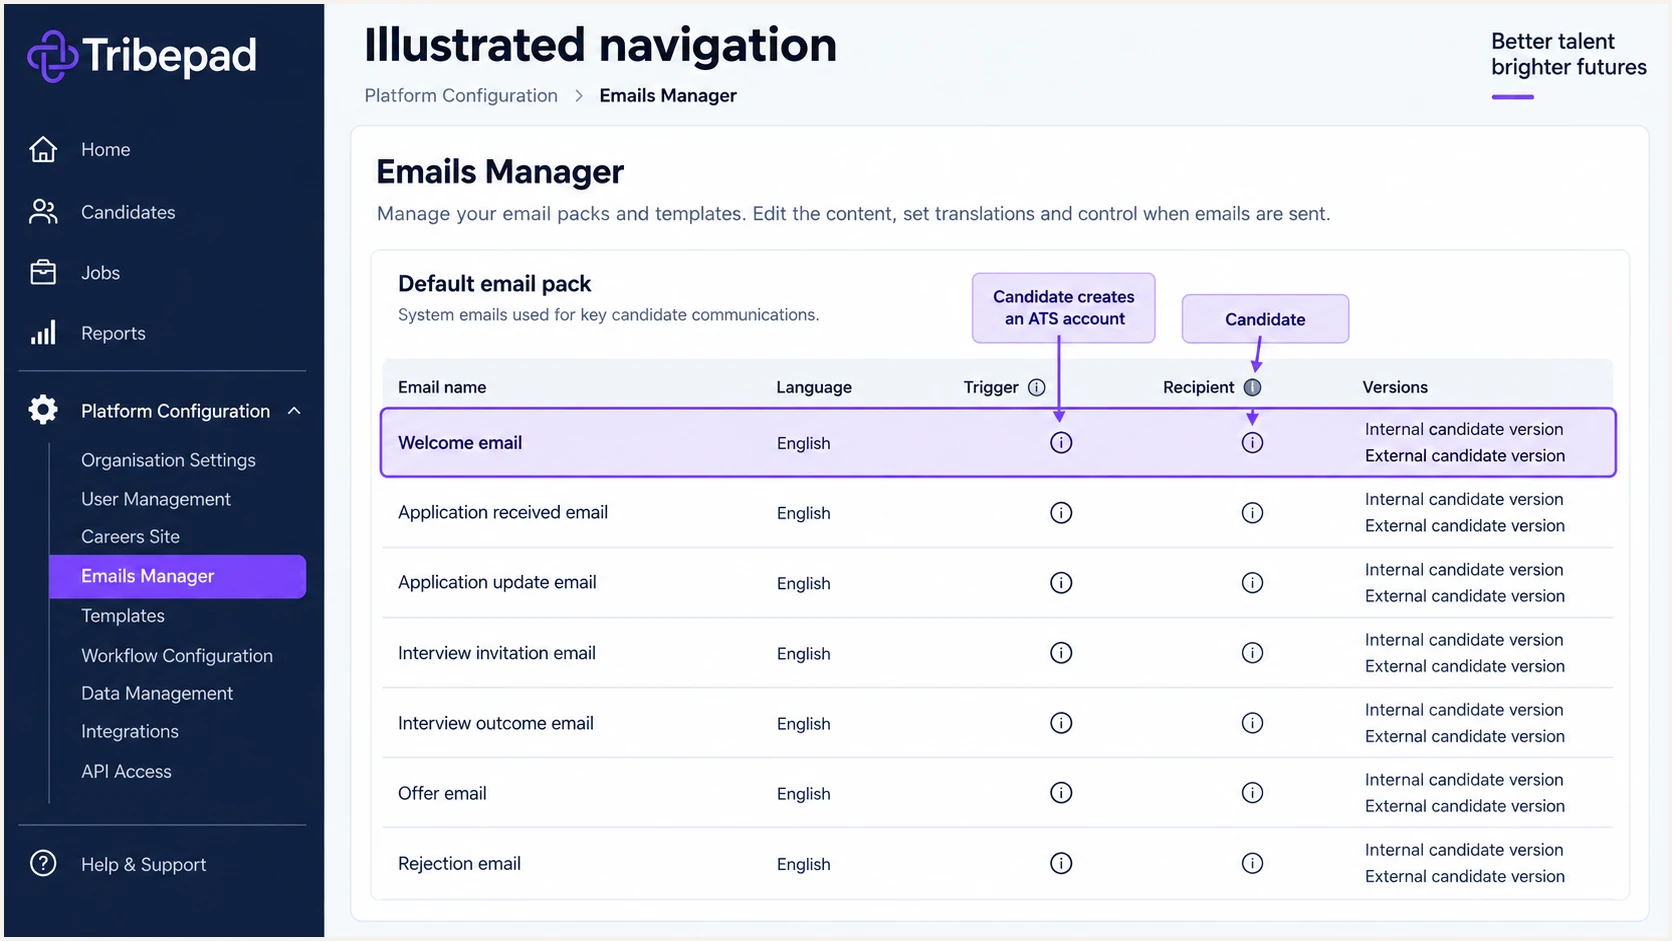Click the Email name column header

coord(442,387)
